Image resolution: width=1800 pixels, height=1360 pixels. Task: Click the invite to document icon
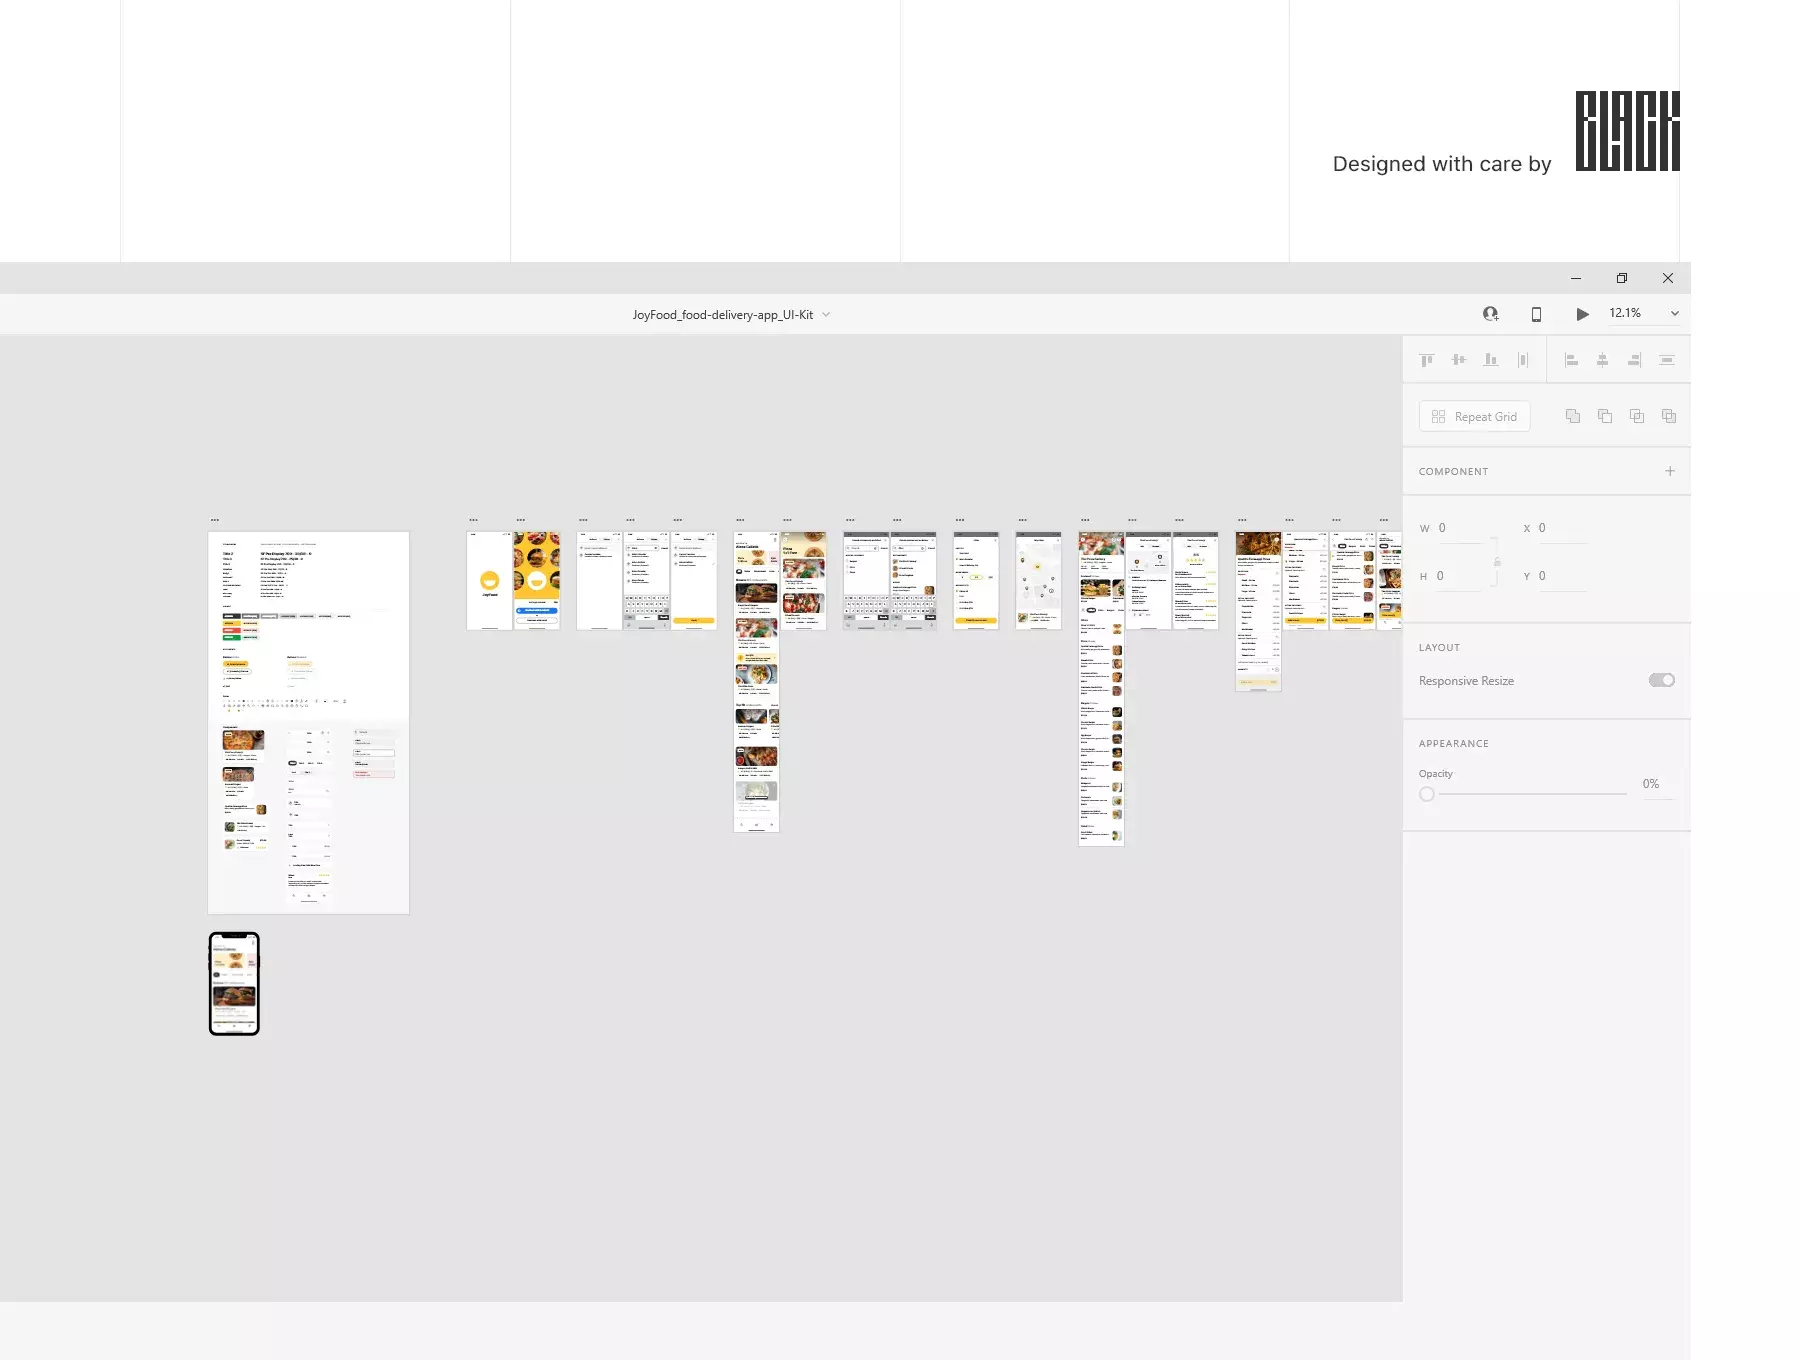(x=1490, y=314)
